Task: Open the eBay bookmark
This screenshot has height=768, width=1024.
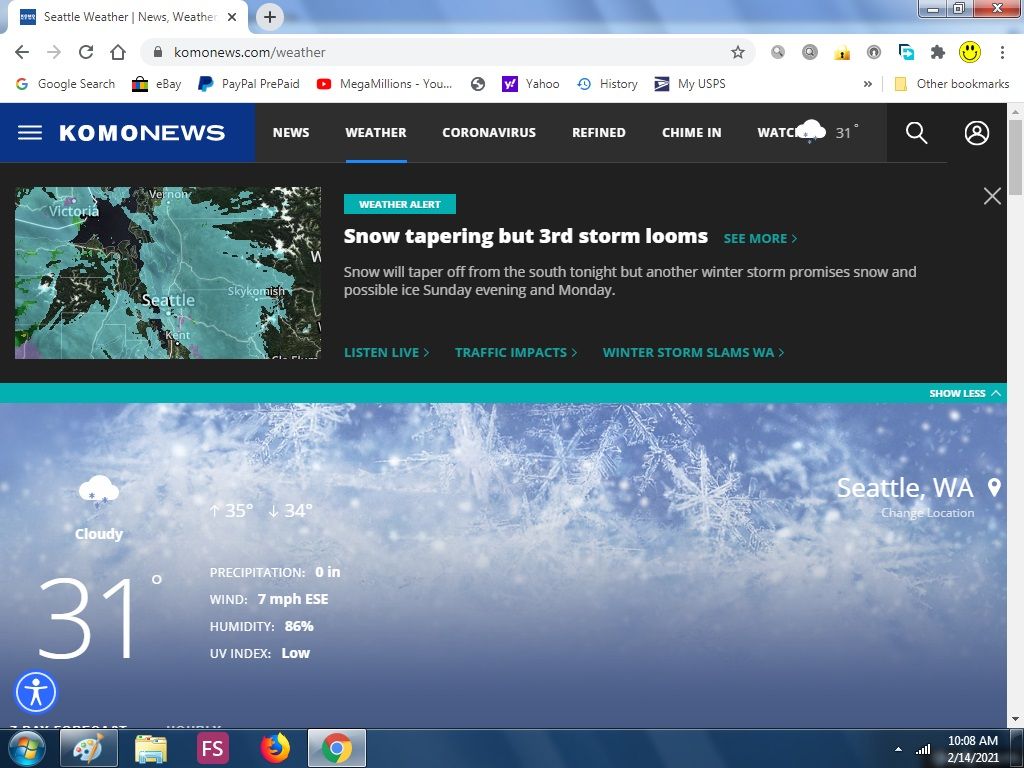Action: point(157,84)
